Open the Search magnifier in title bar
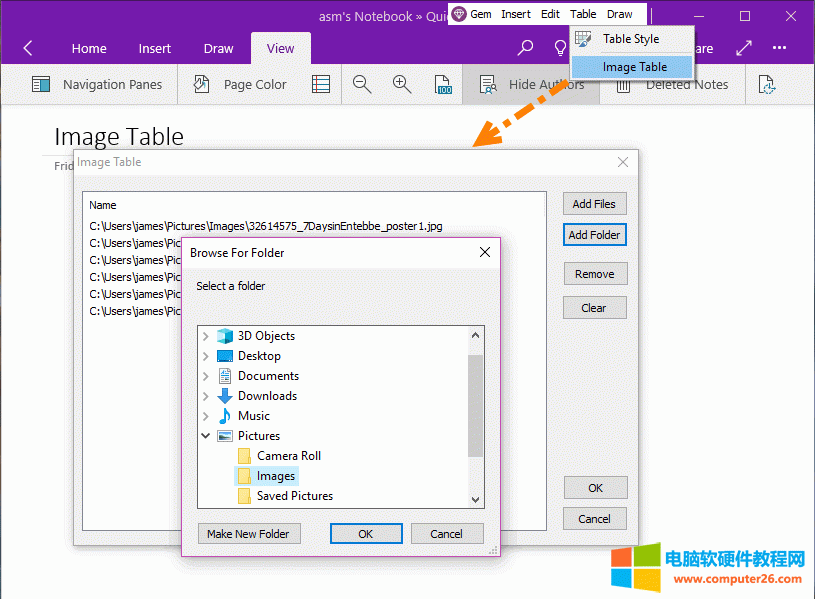The image size is (815, 599). coord(525,48)
